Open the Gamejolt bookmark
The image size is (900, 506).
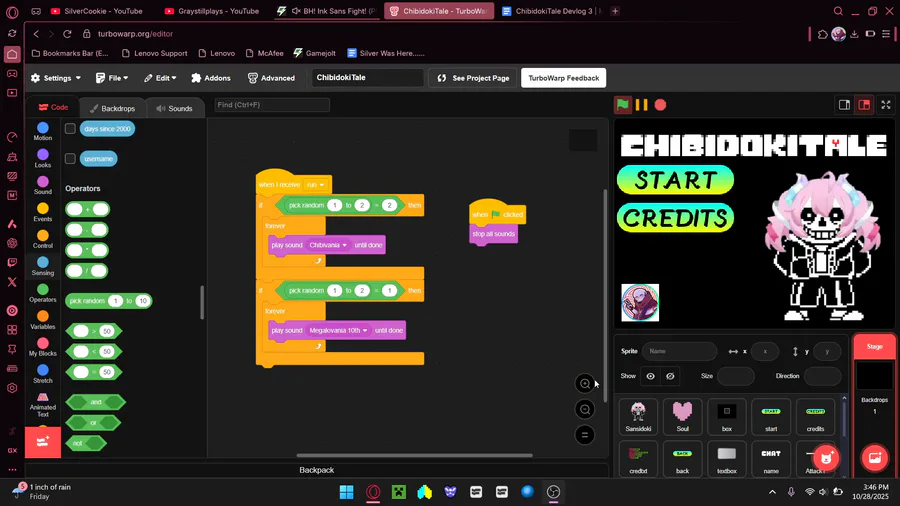tap(315, 53)
